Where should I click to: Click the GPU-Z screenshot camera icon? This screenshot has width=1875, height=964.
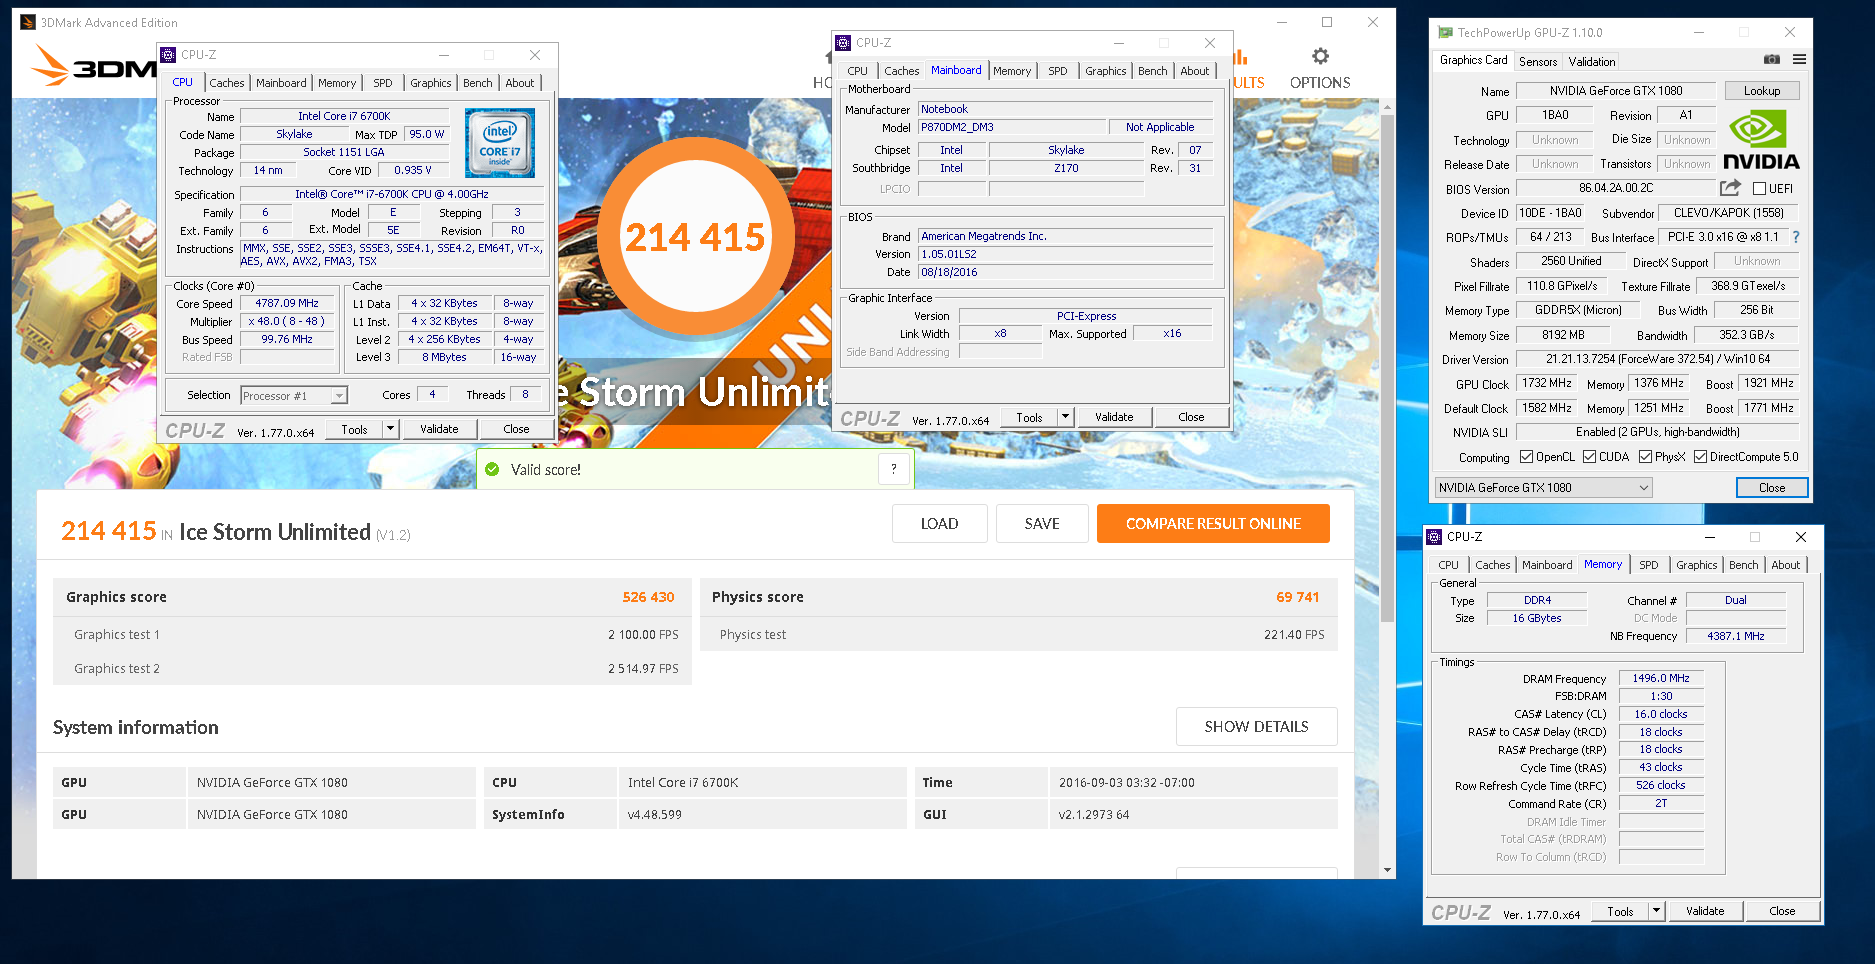pos(1771,60)
